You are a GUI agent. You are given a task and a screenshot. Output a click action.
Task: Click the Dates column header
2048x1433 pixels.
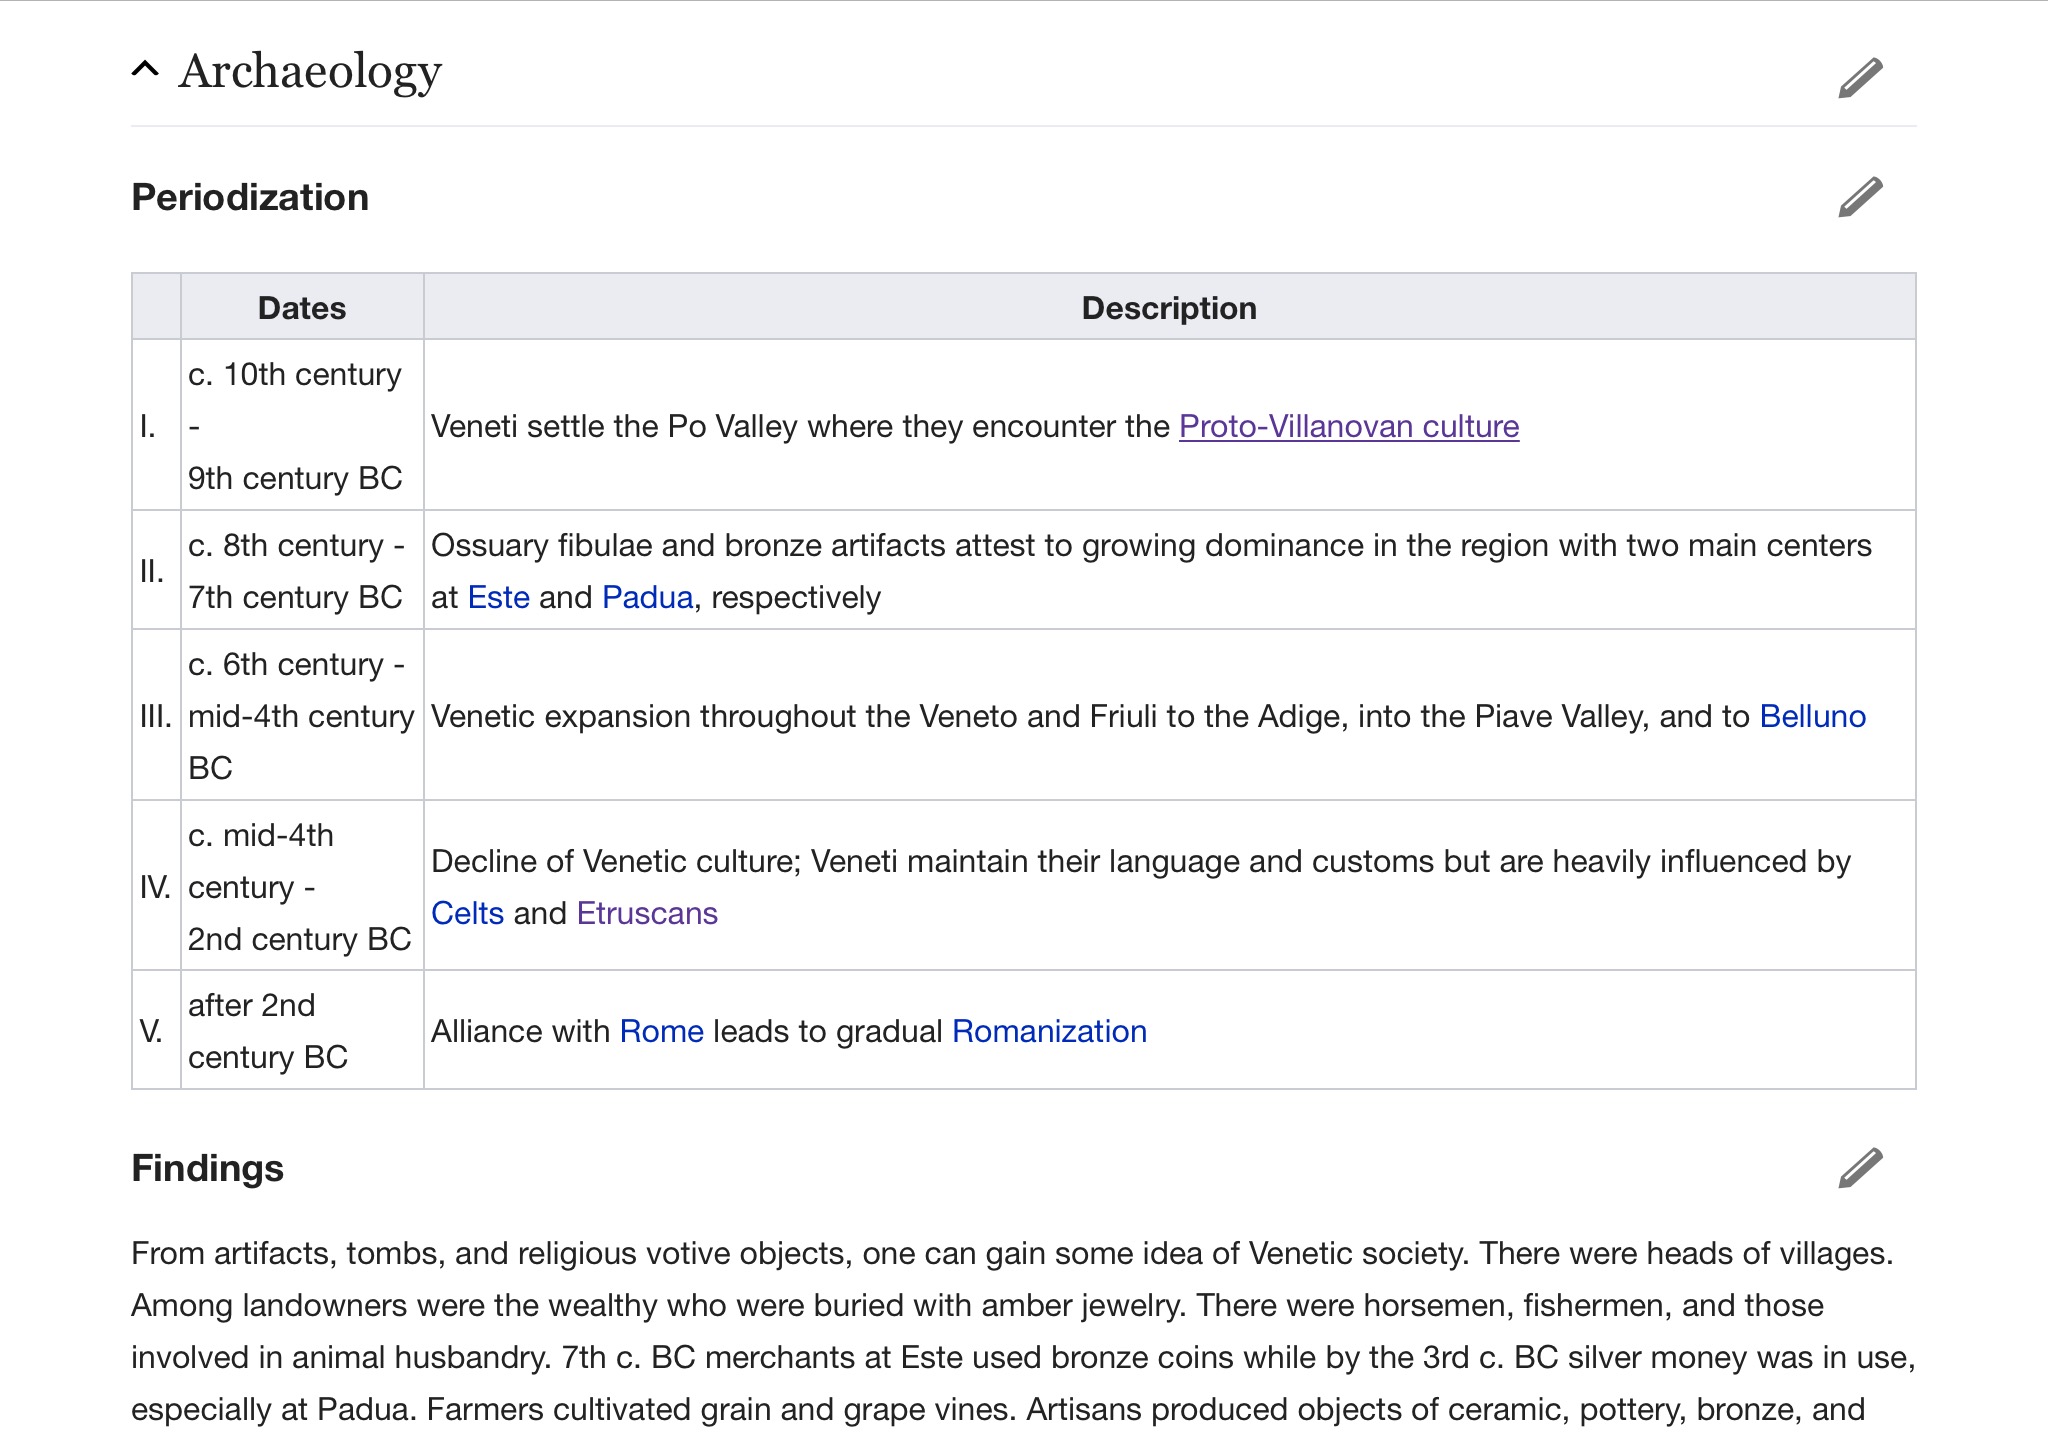302,307
